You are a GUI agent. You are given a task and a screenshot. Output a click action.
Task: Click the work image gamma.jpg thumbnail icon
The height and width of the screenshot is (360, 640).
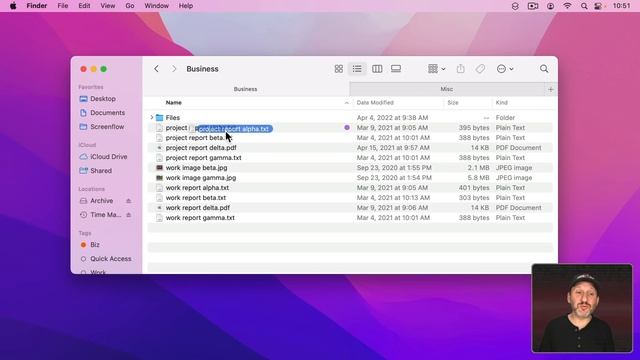[x=160, y=178]
